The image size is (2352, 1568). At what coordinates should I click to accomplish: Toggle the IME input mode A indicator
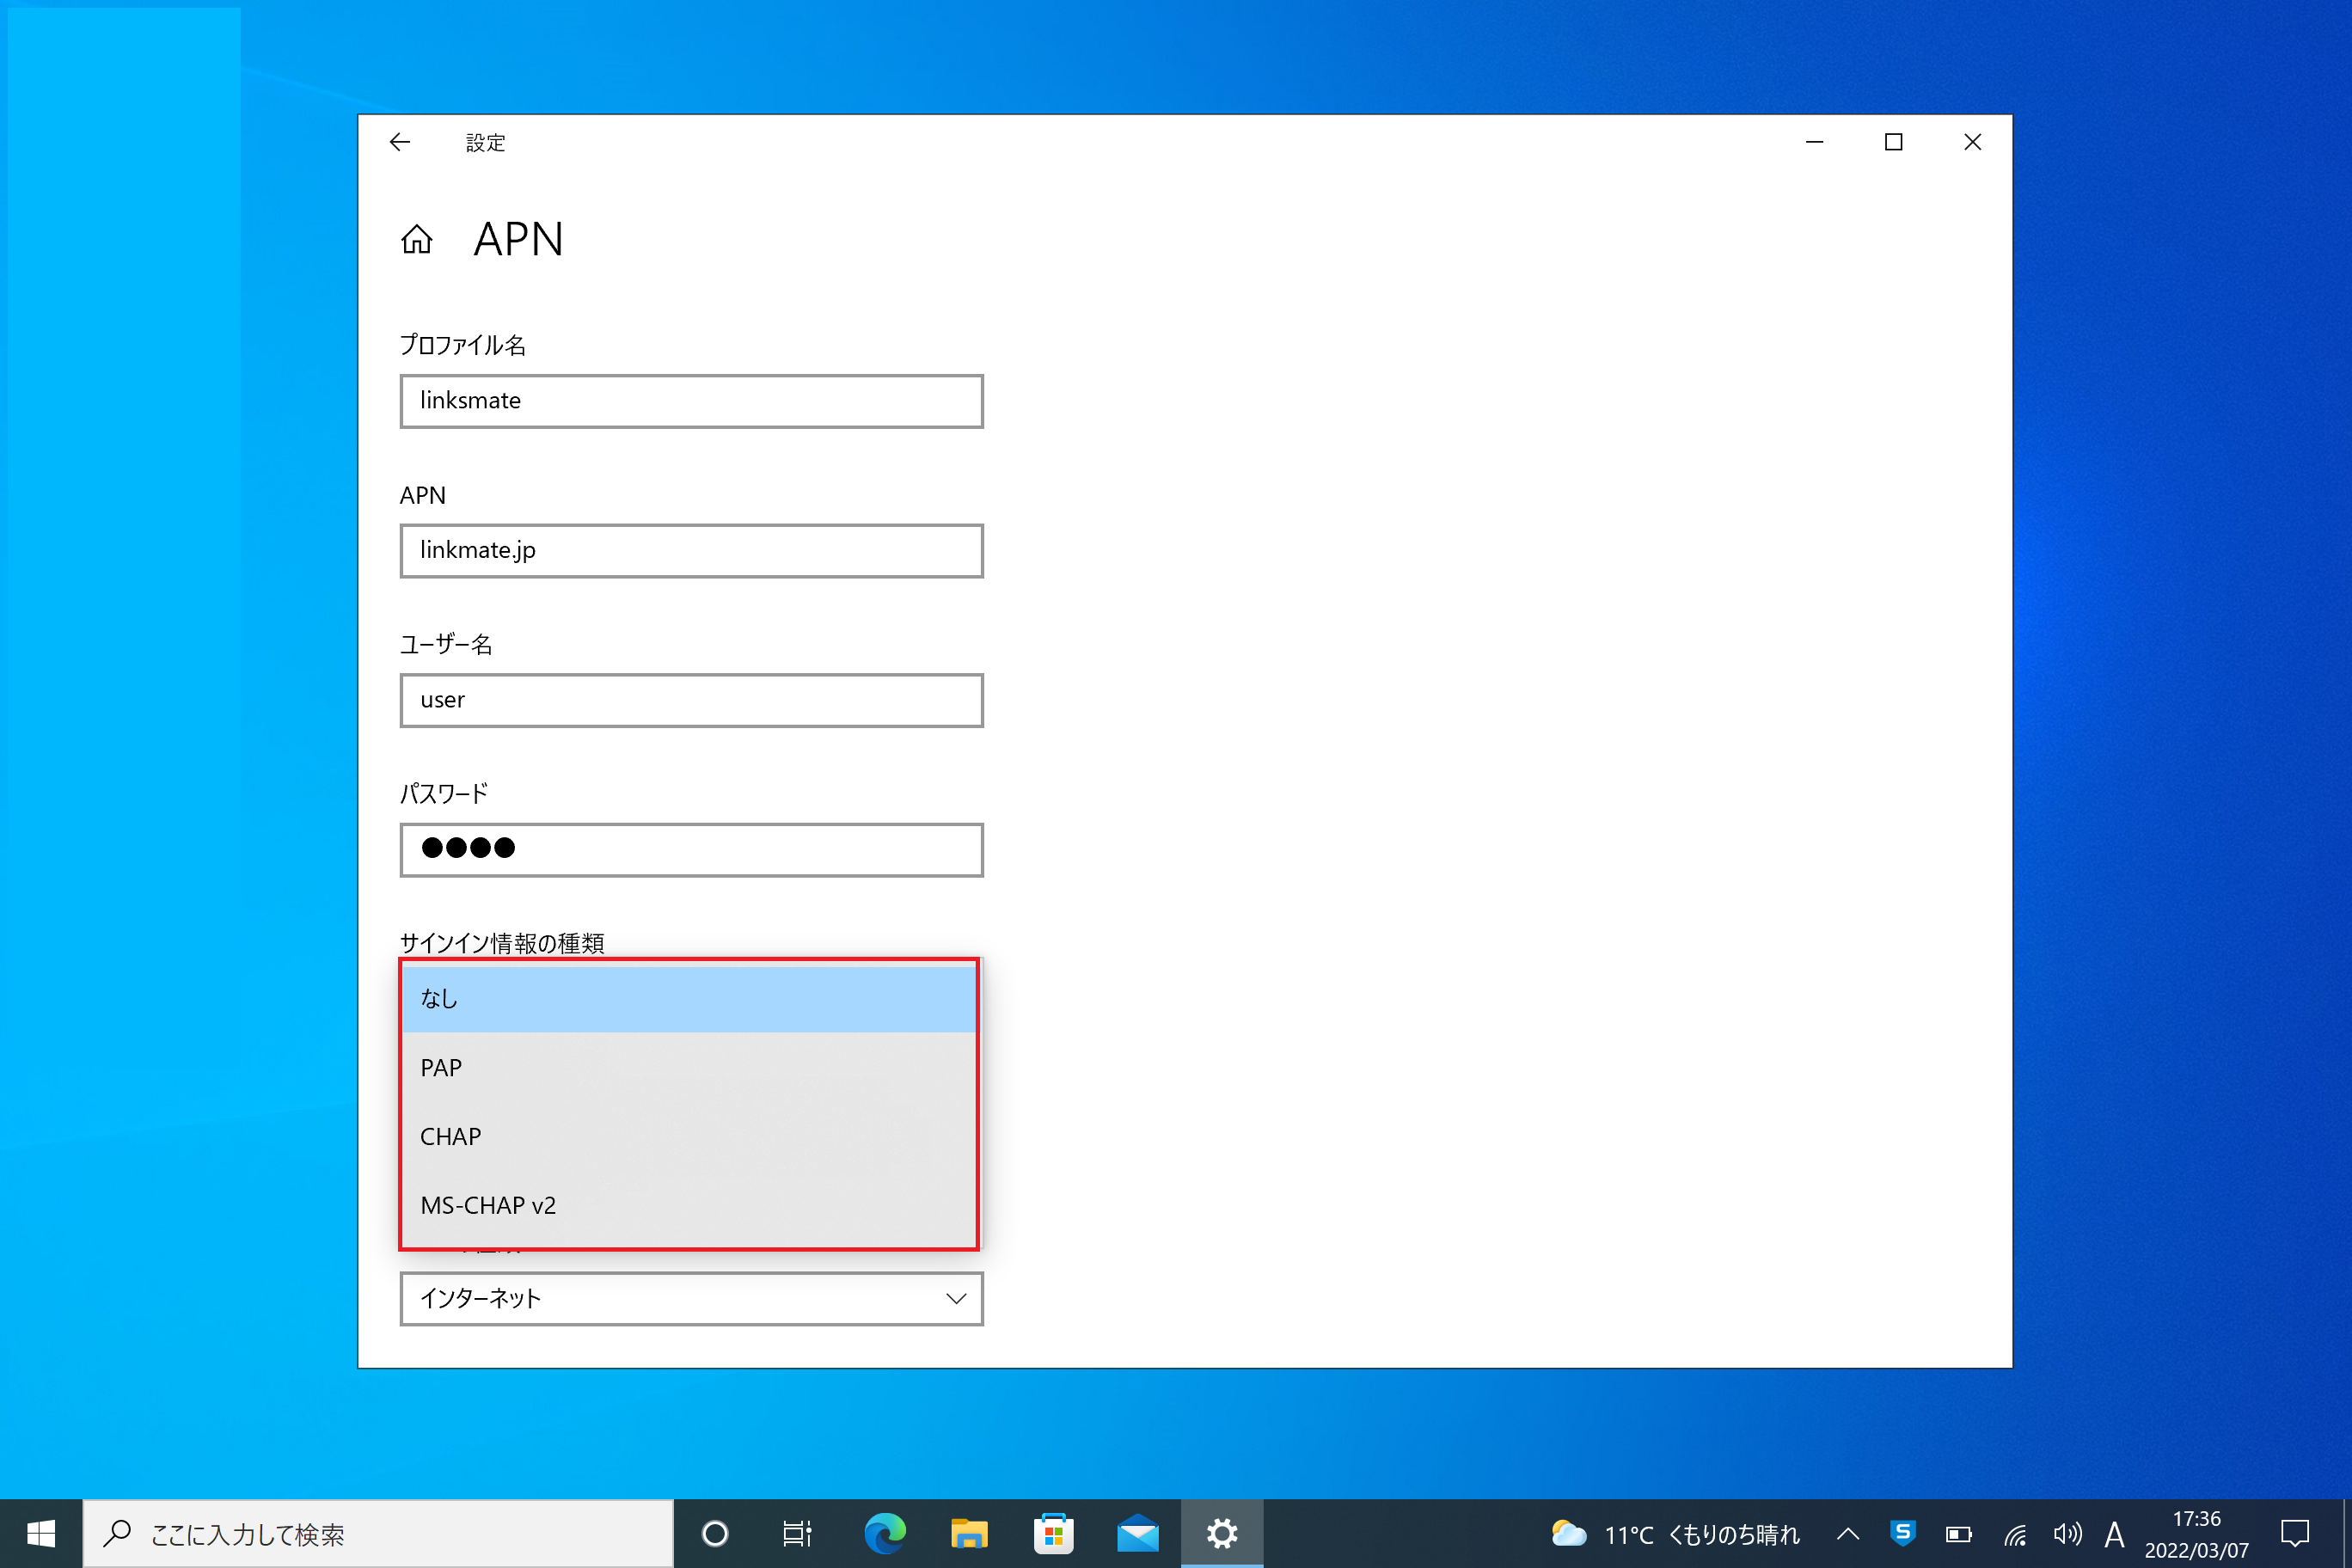pos(2114,1534)
